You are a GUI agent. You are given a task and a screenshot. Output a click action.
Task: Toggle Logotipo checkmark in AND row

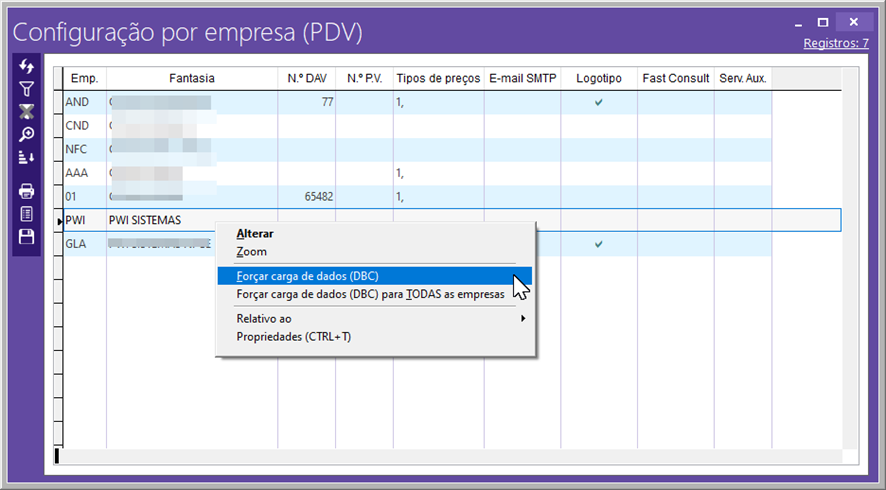pyautogui.click(x=599, y=102)
